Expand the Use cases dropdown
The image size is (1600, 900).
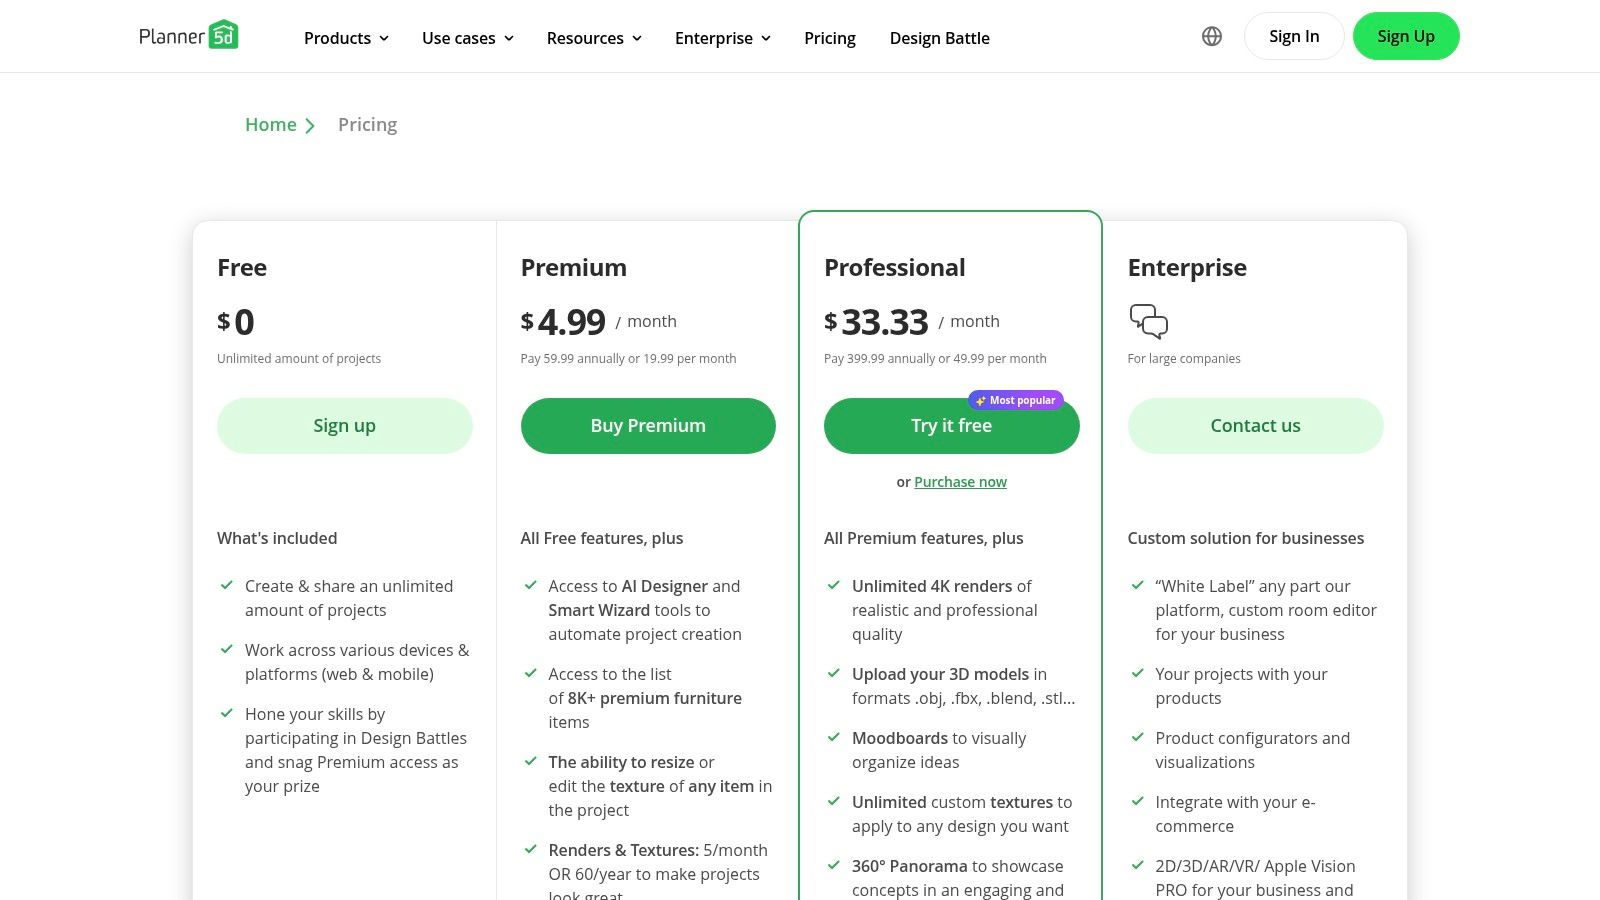coord(467,38)
